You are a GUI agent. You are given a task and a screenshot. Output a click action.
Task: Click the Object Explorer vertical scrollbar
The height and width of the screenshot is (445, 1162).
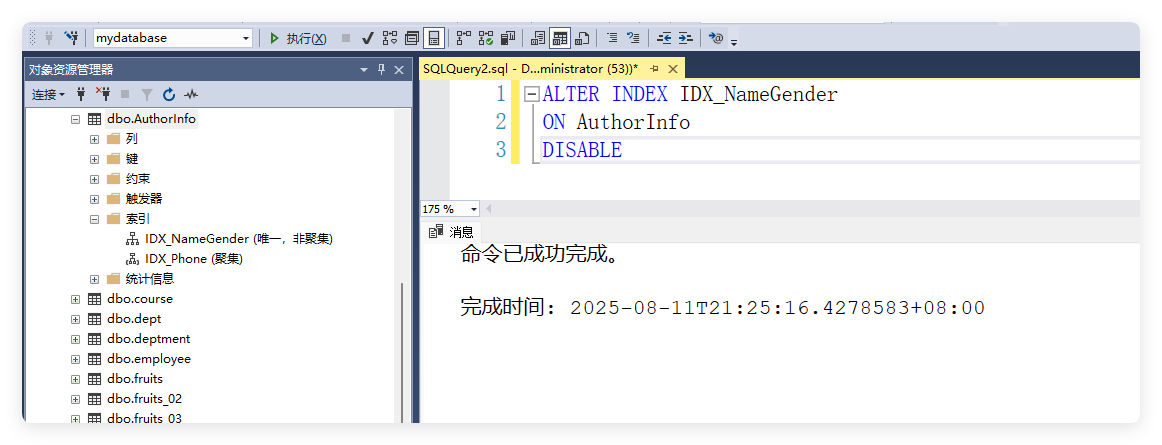point(402,352)
